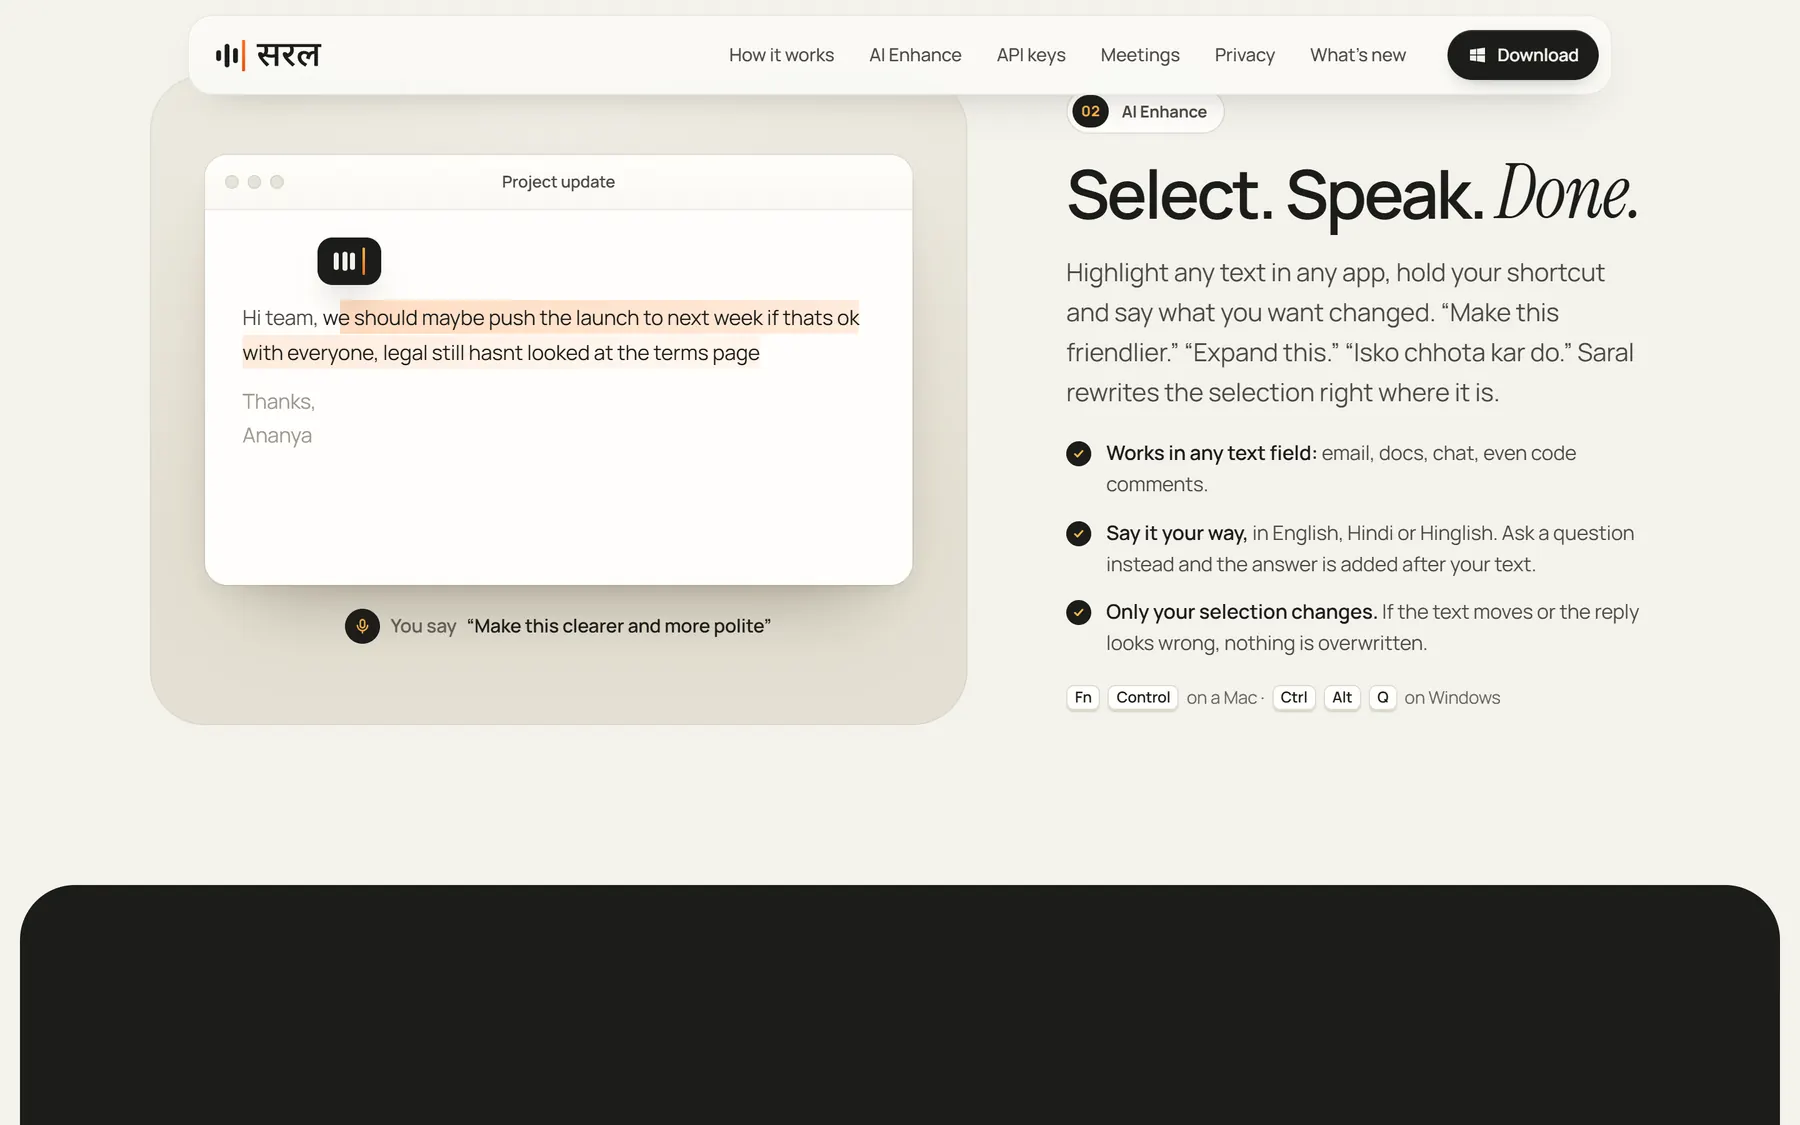This screenshot has width=1800, height=1125.
Task: Click 'Only your selection changes.' bold text
Action: click(1241, 612)
